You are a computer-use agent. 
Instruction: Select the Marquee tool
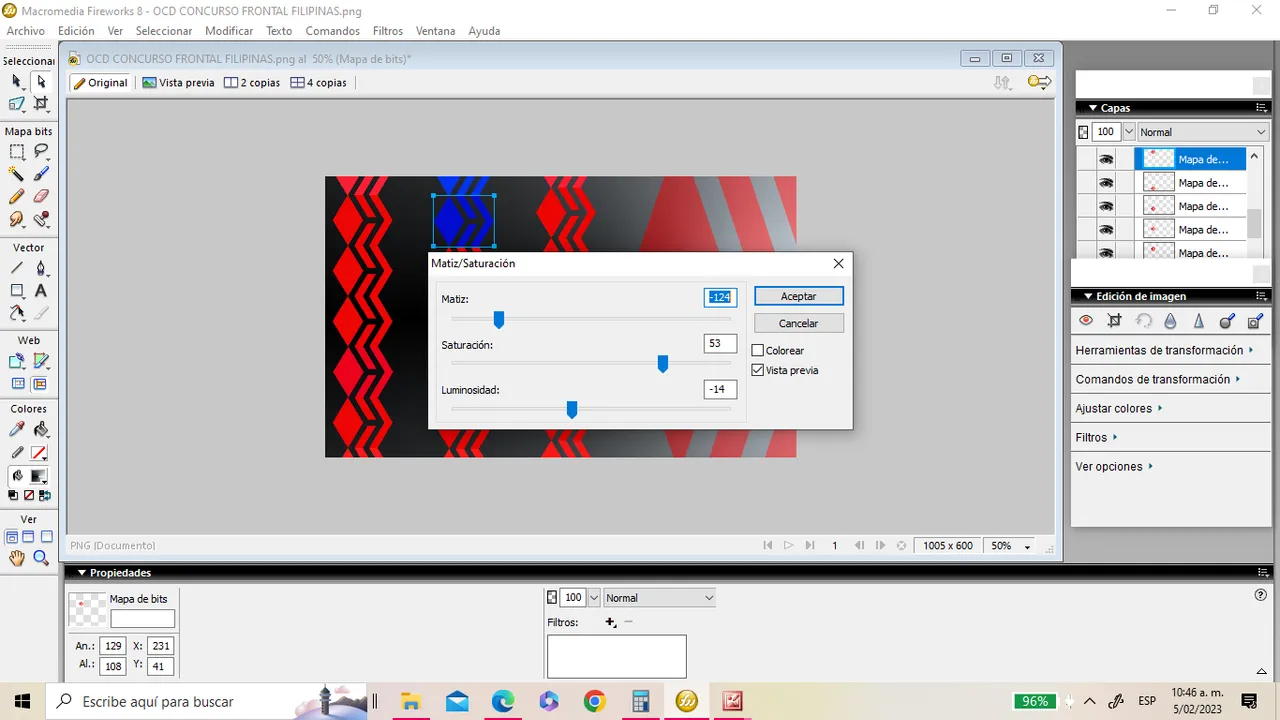point(17,152)
